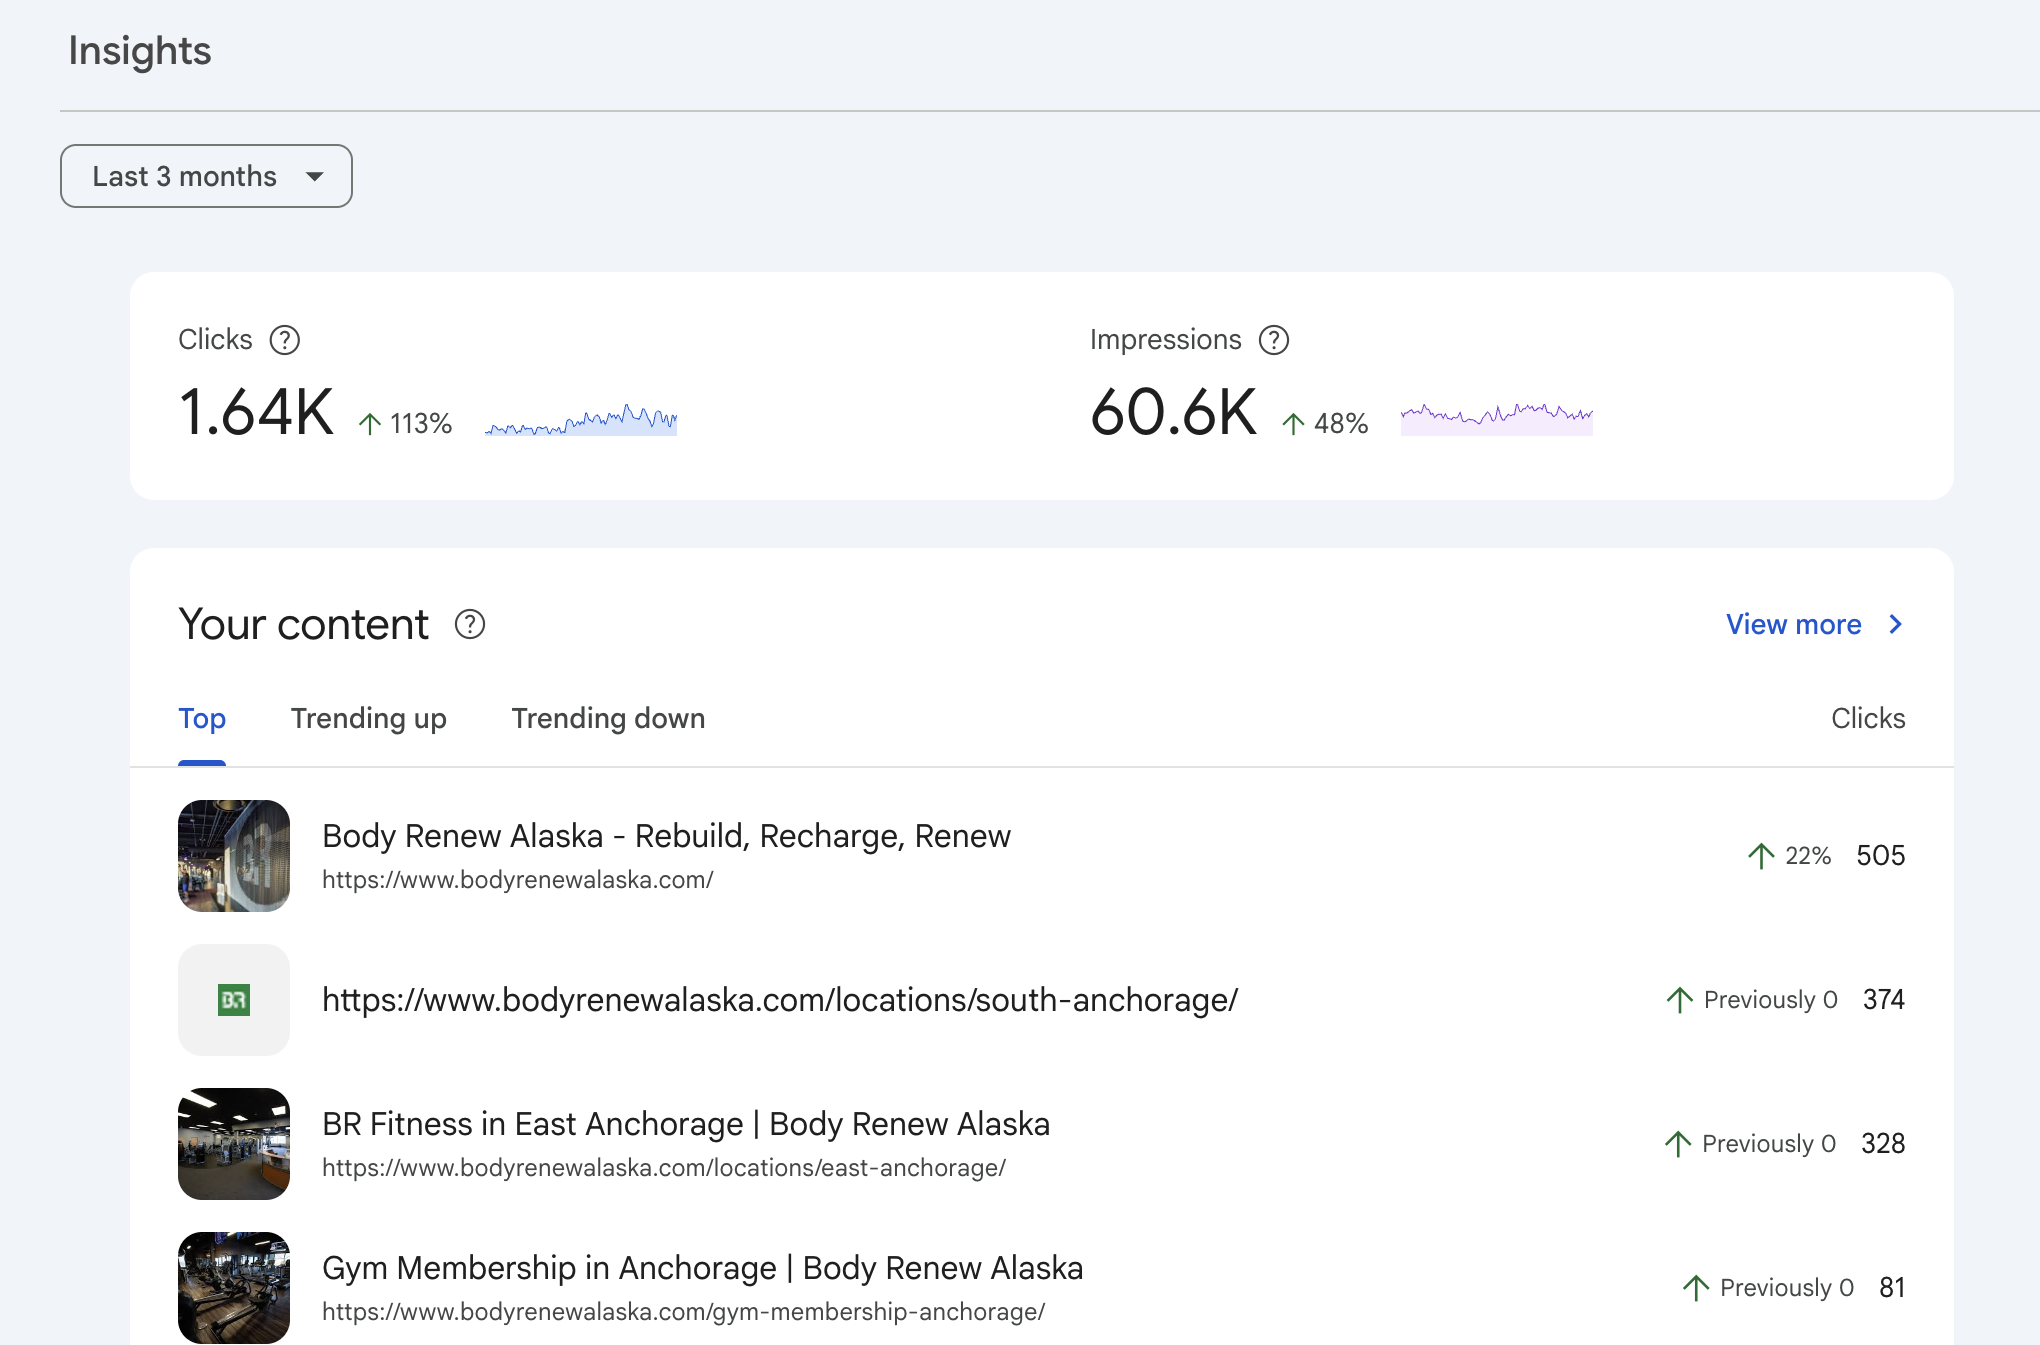Switch to the Trending up tab
The width and height of the screenshot is (2040, 1345).
click(x=369, y=718)
